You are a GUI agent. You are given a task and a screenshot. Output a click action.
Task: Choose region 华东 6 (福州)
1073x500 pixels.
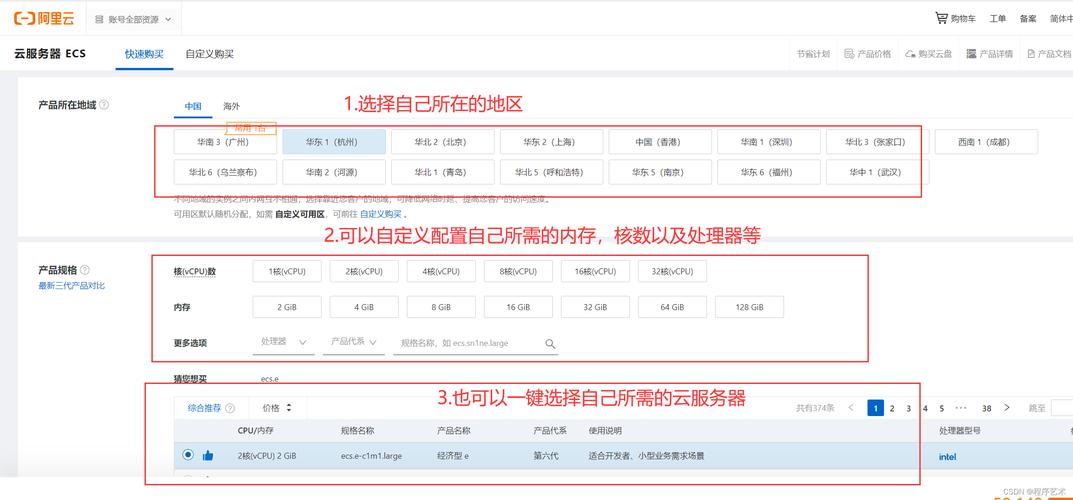click(769, 172)
